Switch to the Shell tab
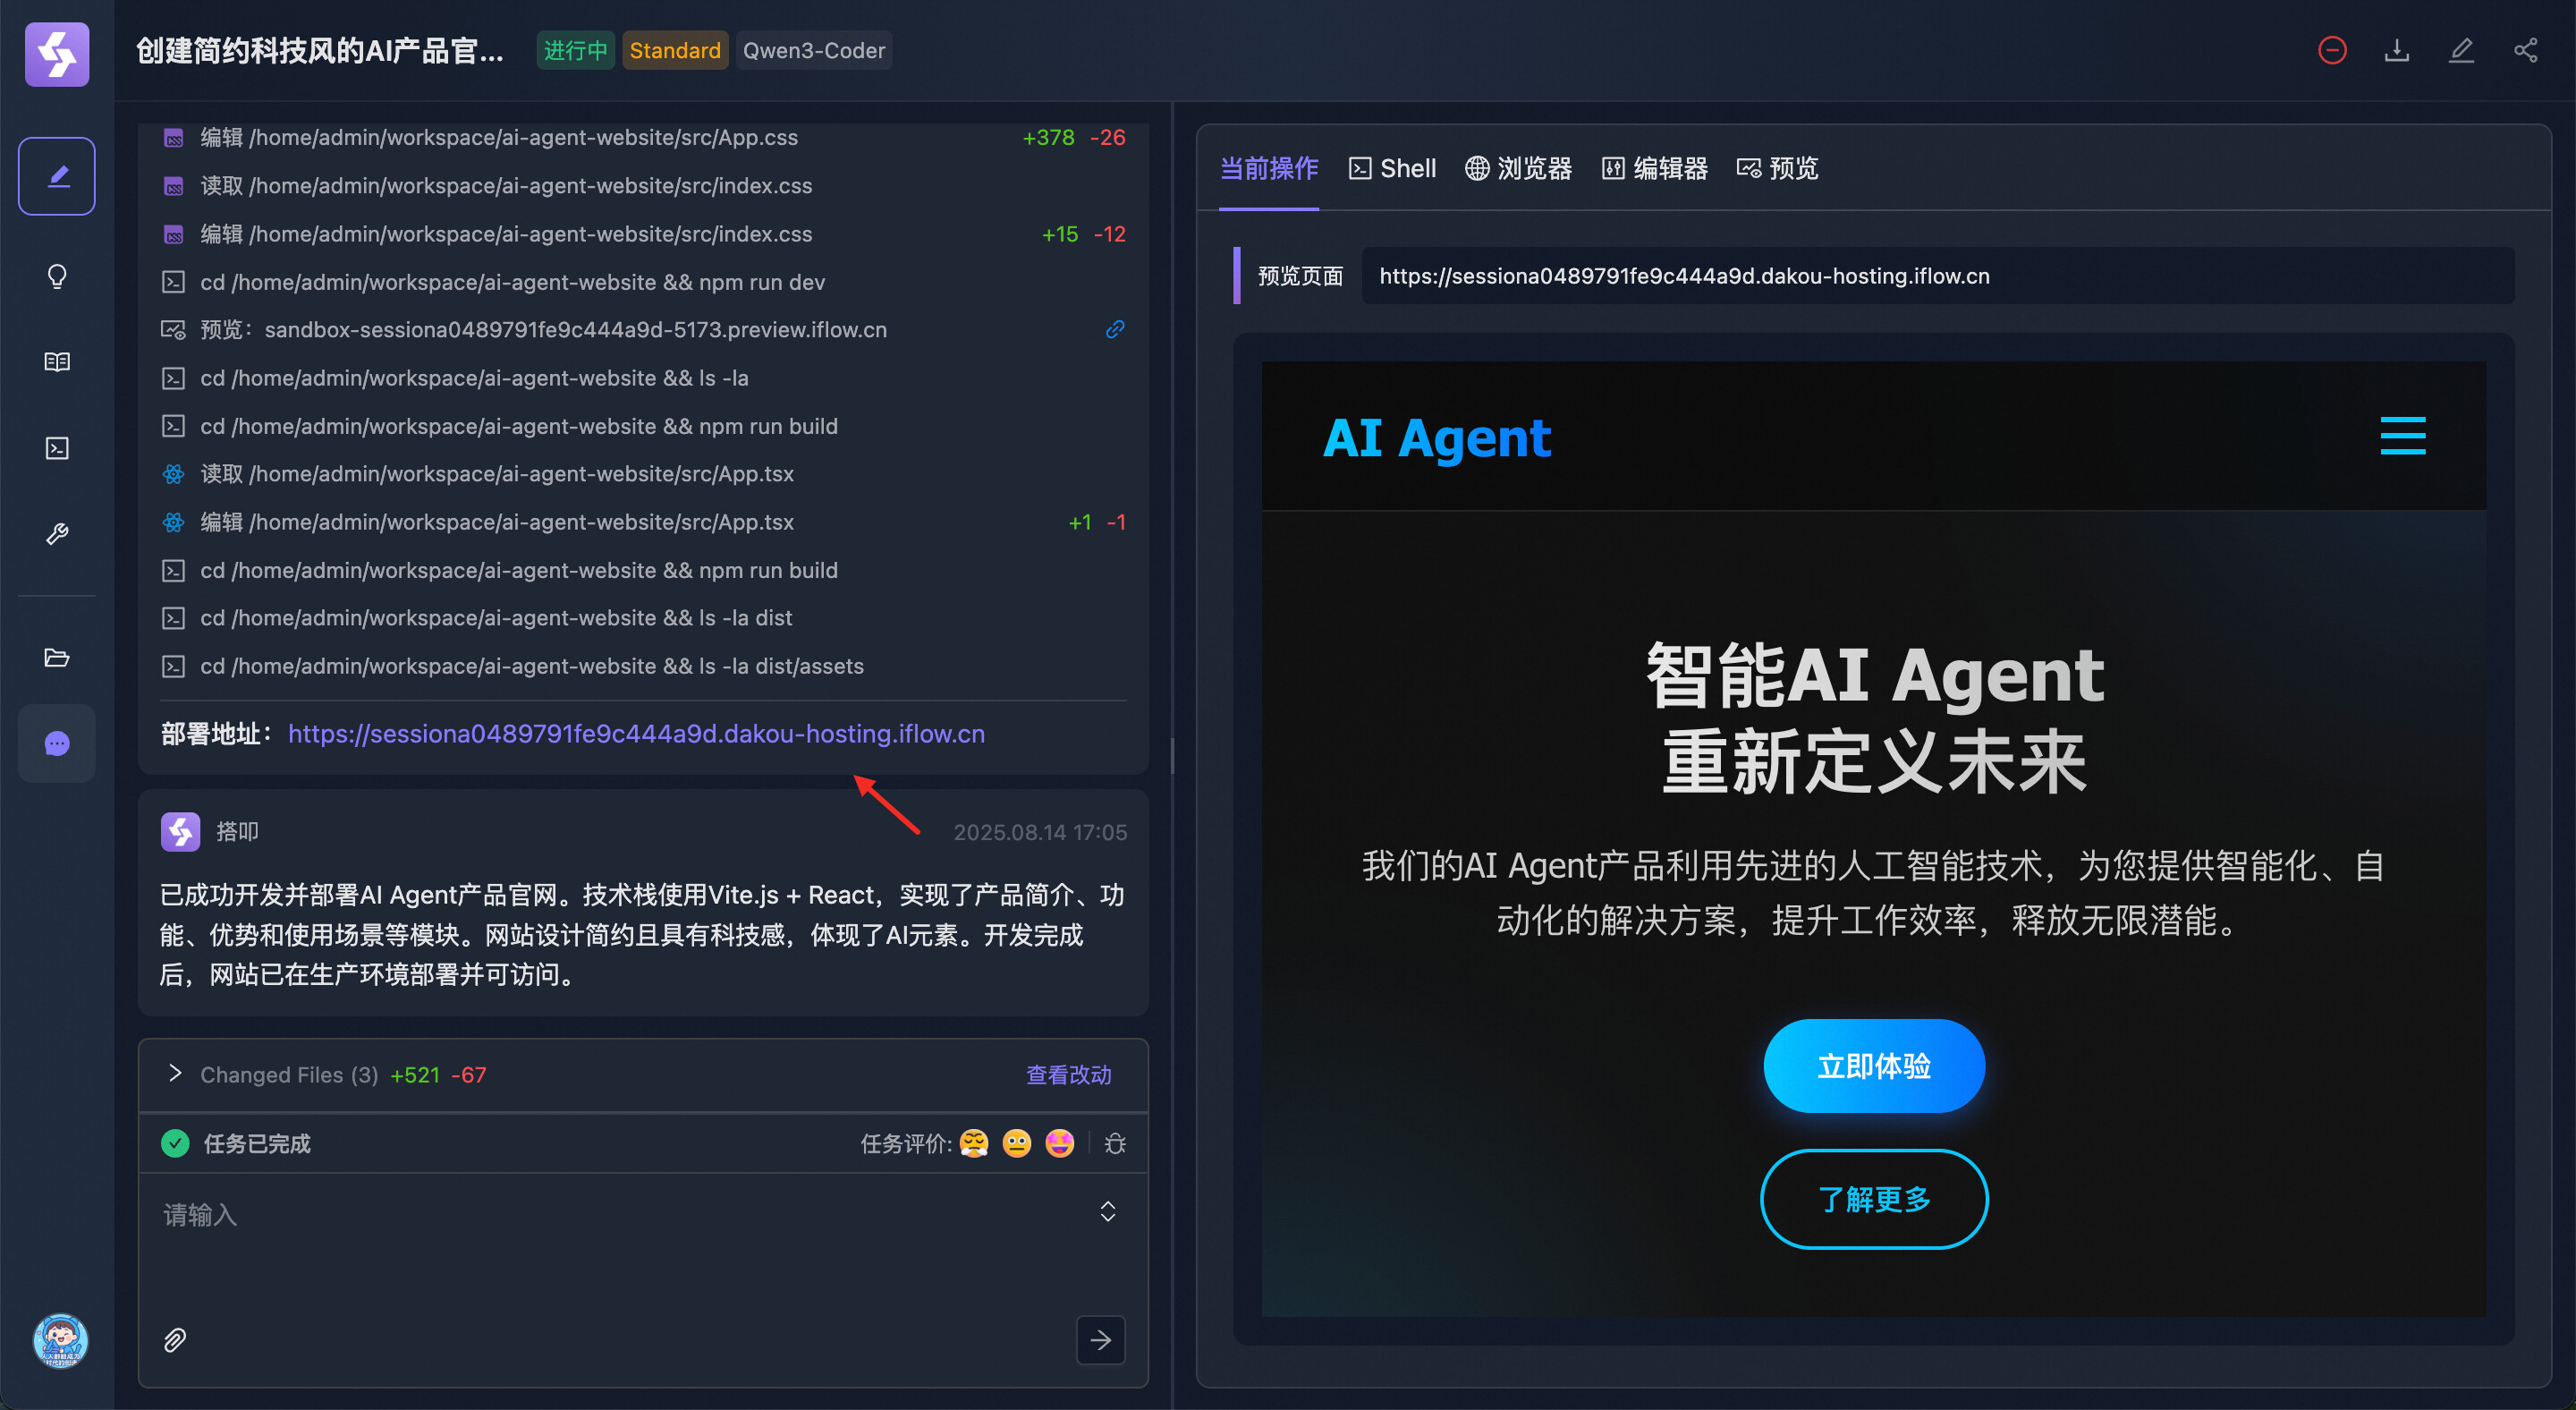2576x1410 pixels. point(1392,168)
